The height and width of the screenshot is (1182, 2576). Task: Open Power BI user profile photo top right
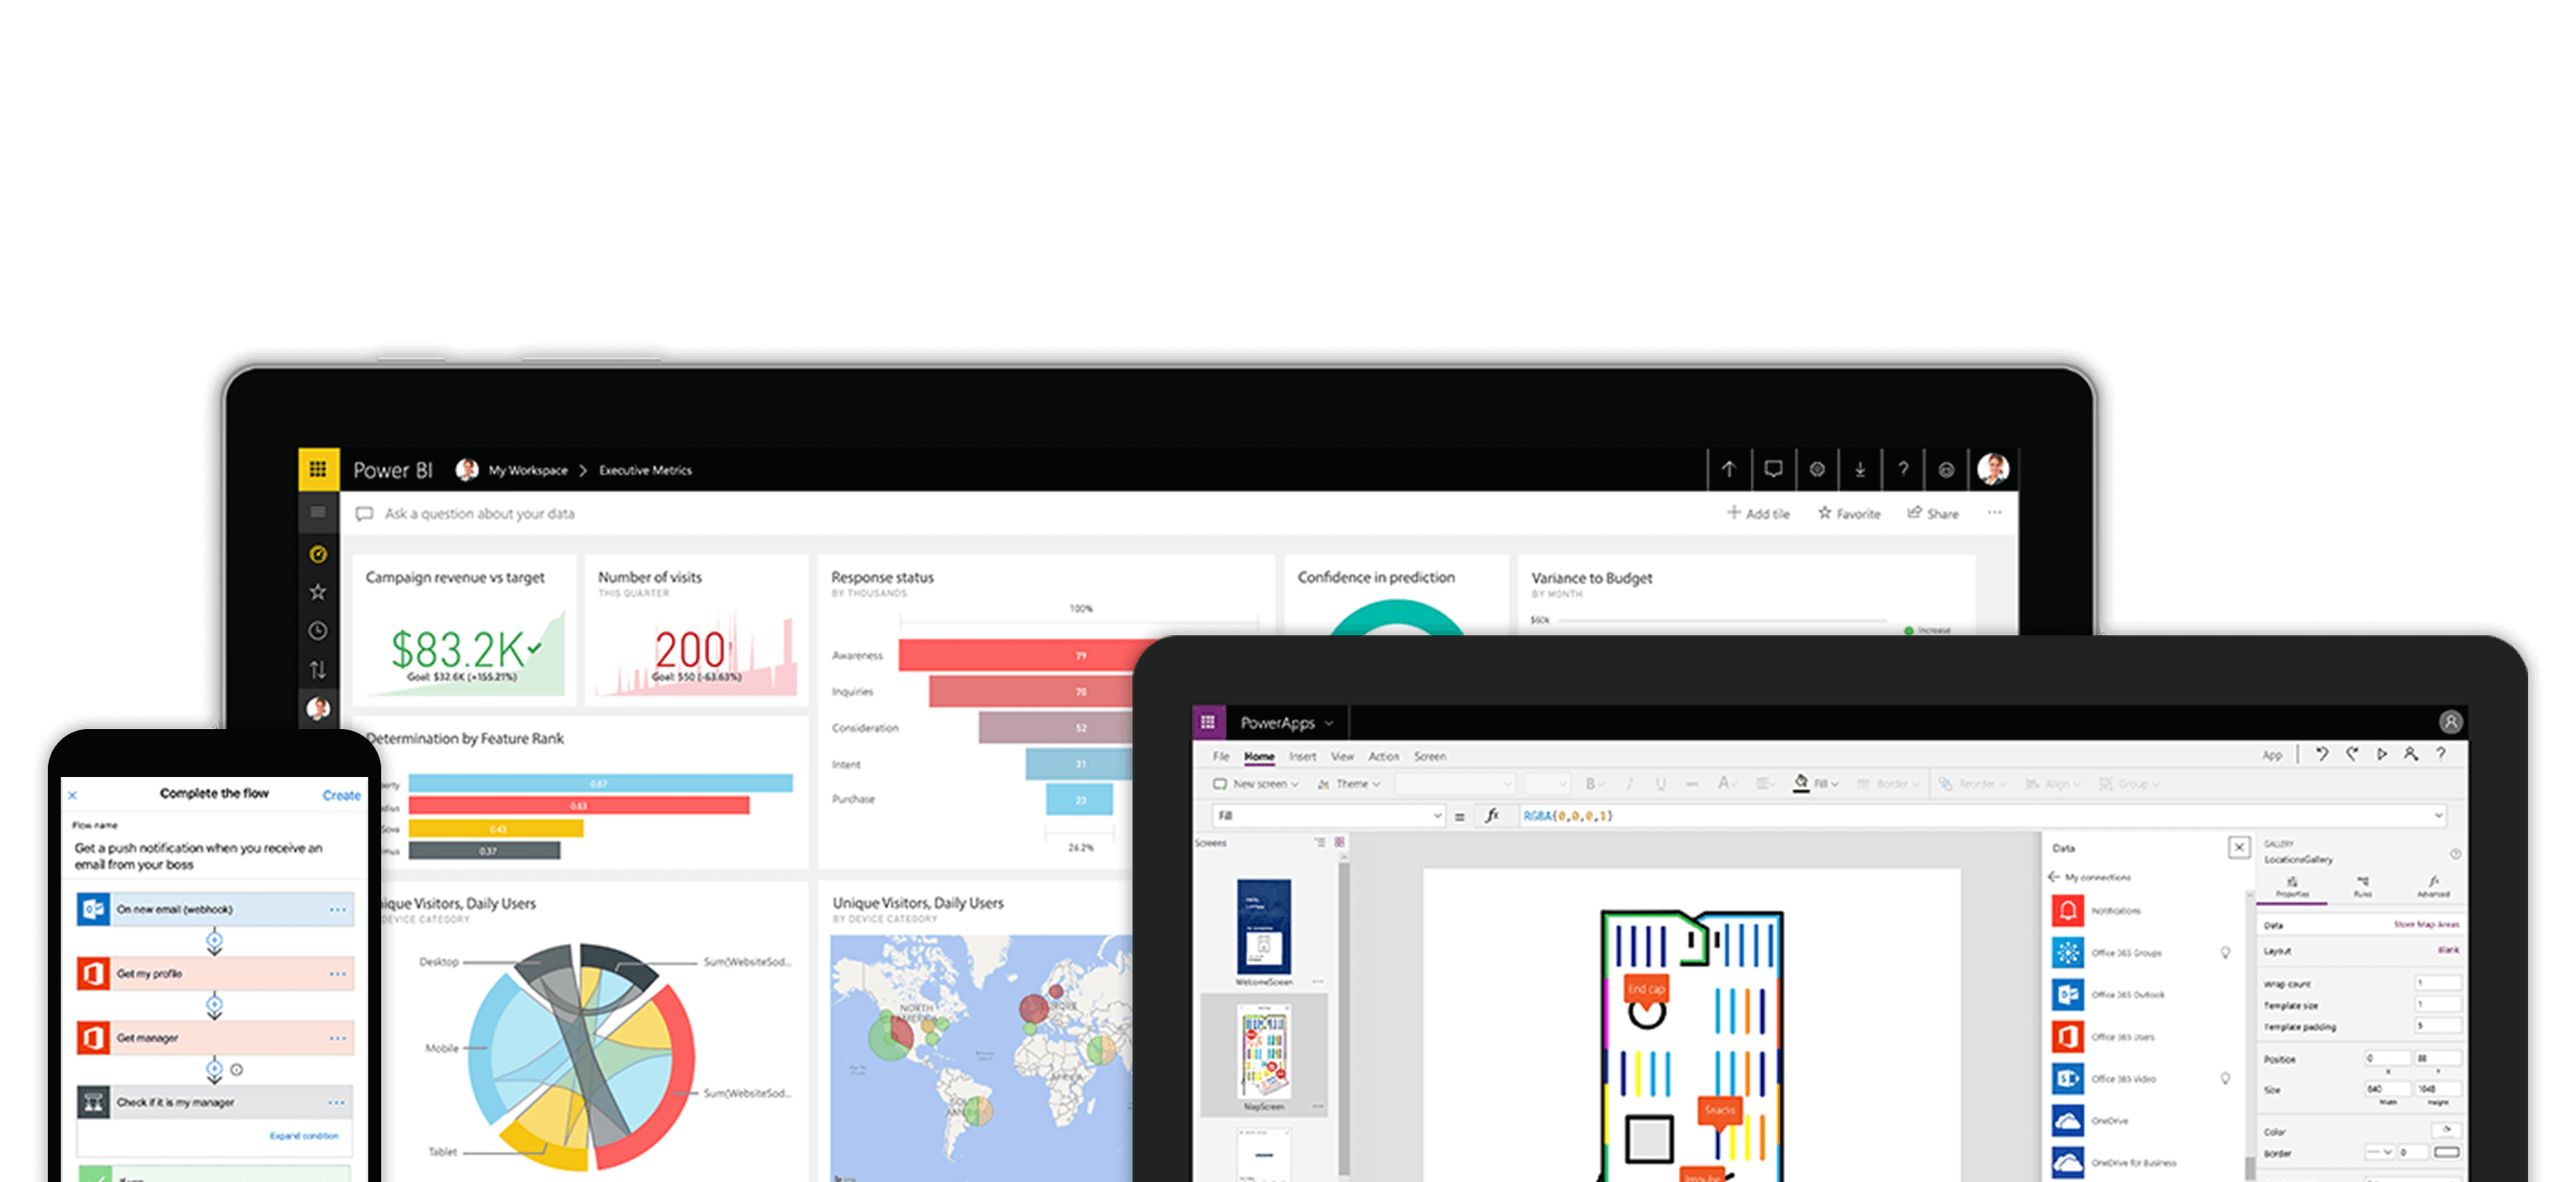(x=1993, y=469)
